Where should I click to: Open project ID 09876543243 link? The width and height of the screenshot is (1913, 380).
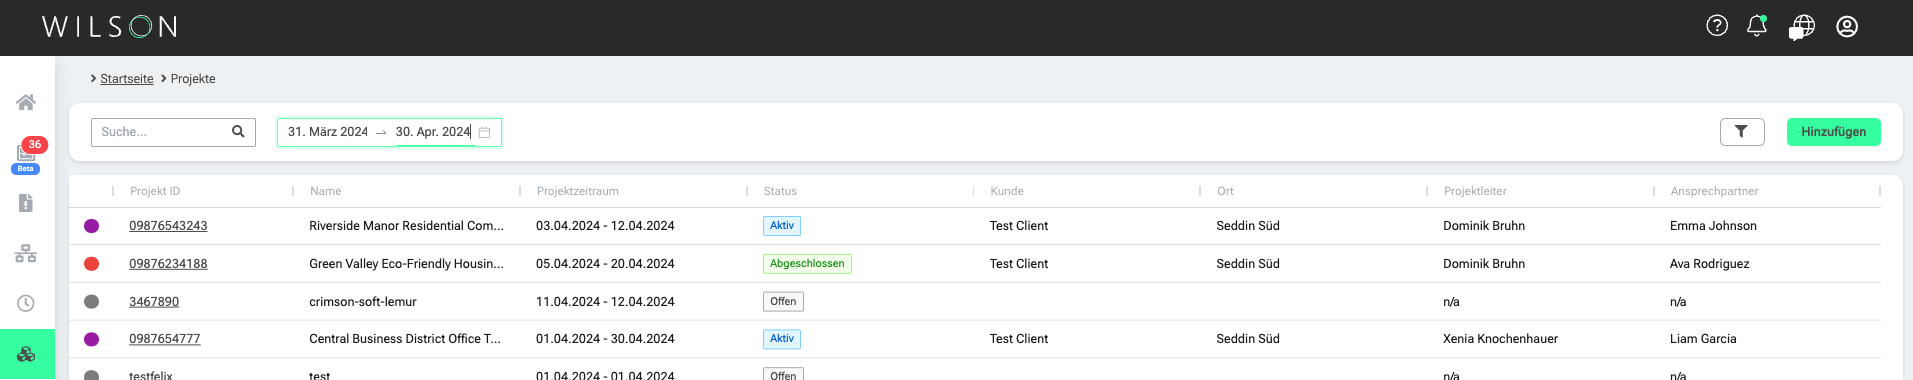tap(168, 226)
